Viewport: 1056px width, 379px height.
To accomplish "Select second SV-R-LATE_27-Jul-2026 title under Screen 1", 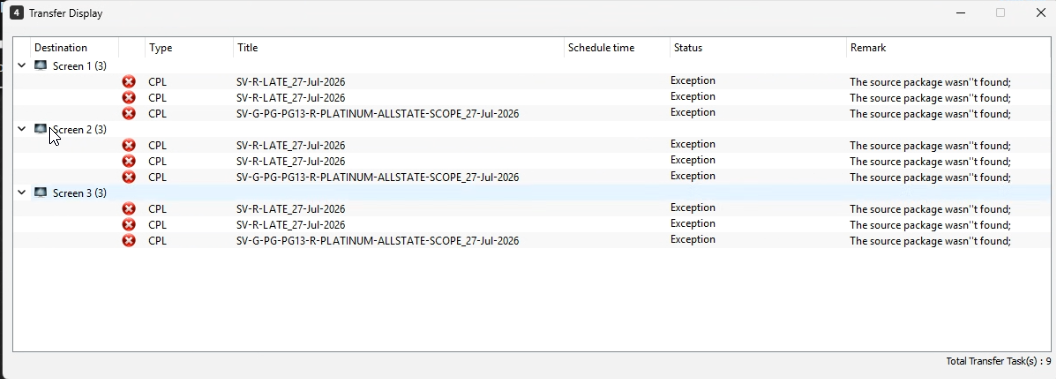I will click(291, 98).
